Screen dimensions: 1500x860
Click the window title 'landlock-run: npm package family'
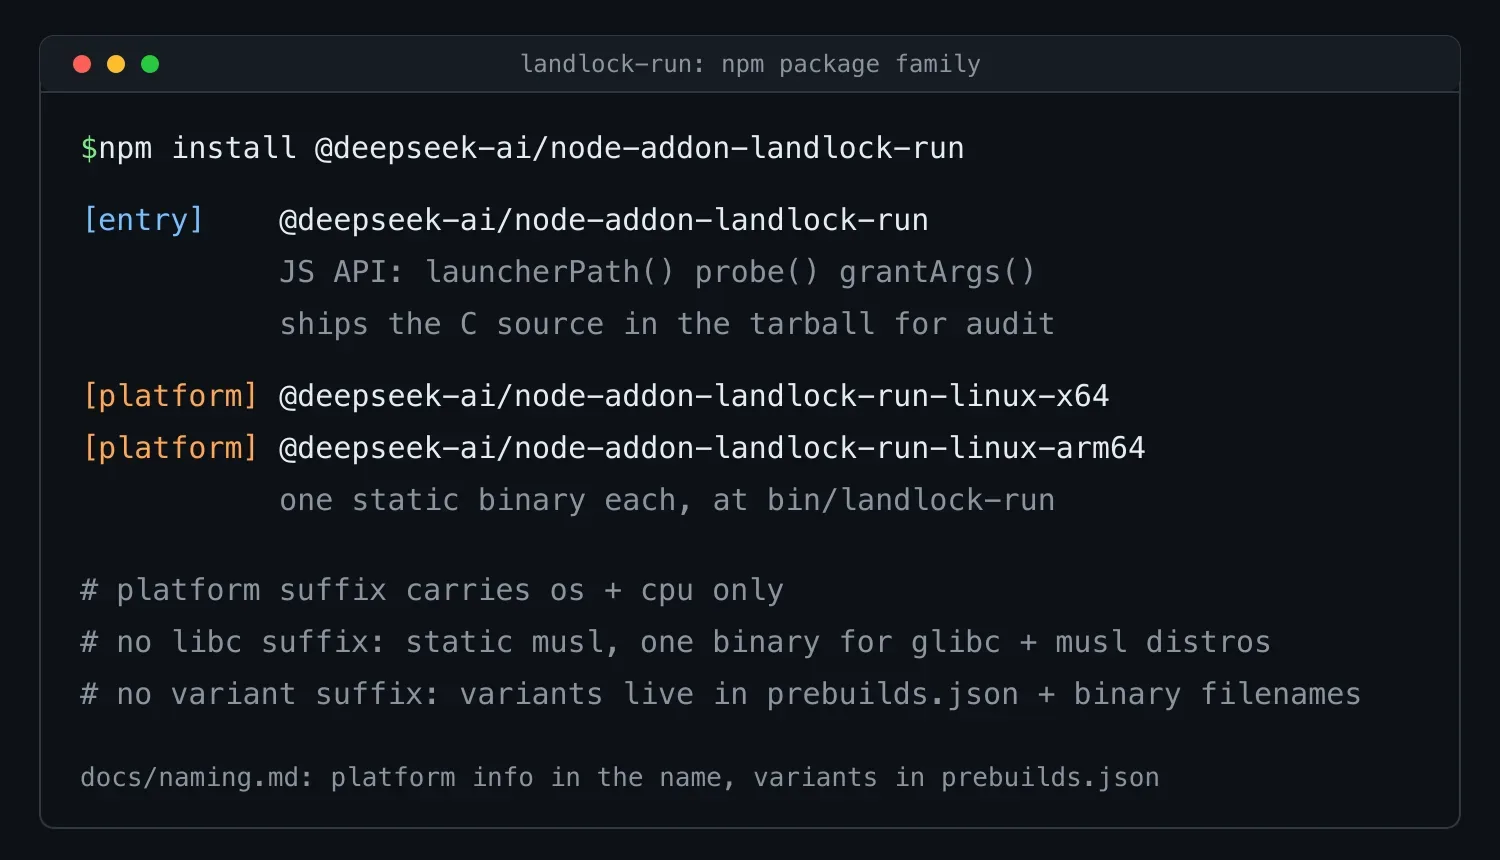pyautogui.click(x=750, y=64)
